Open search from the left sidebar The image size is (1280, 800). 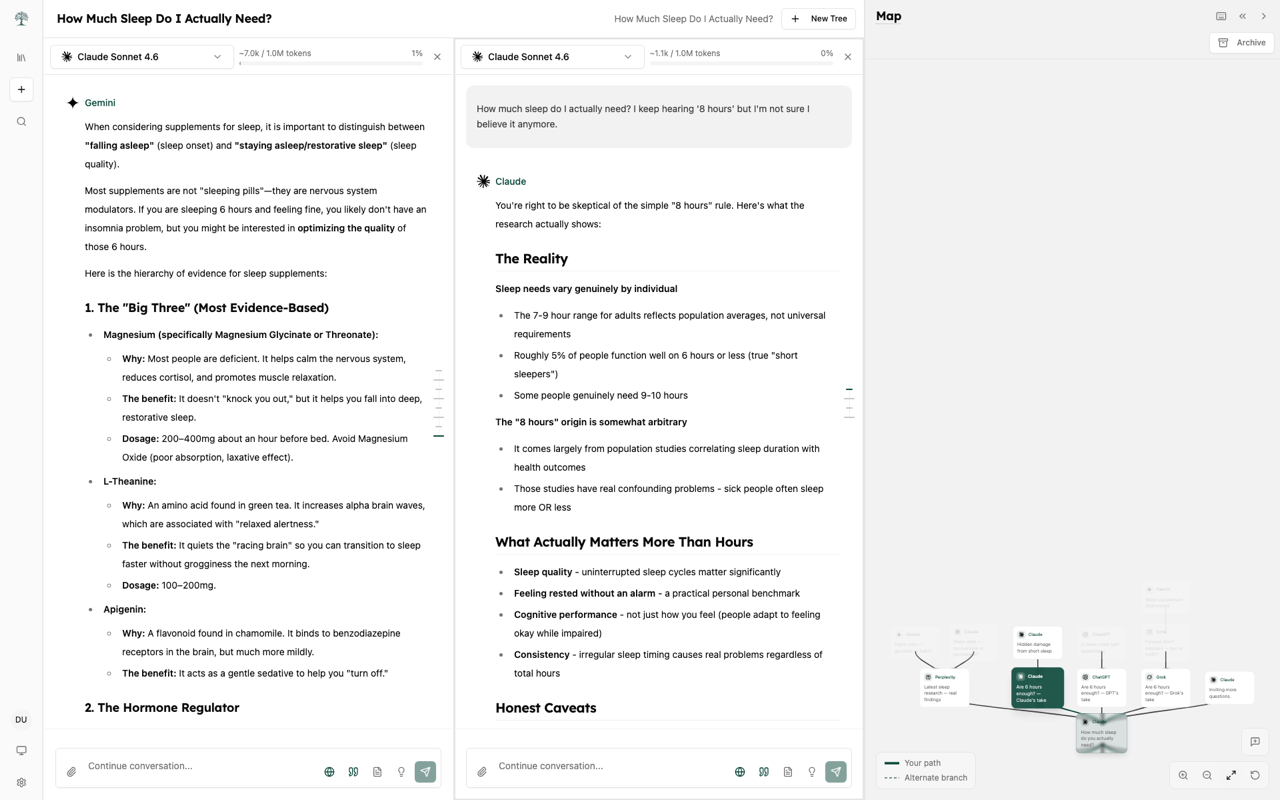coord(21,122)
